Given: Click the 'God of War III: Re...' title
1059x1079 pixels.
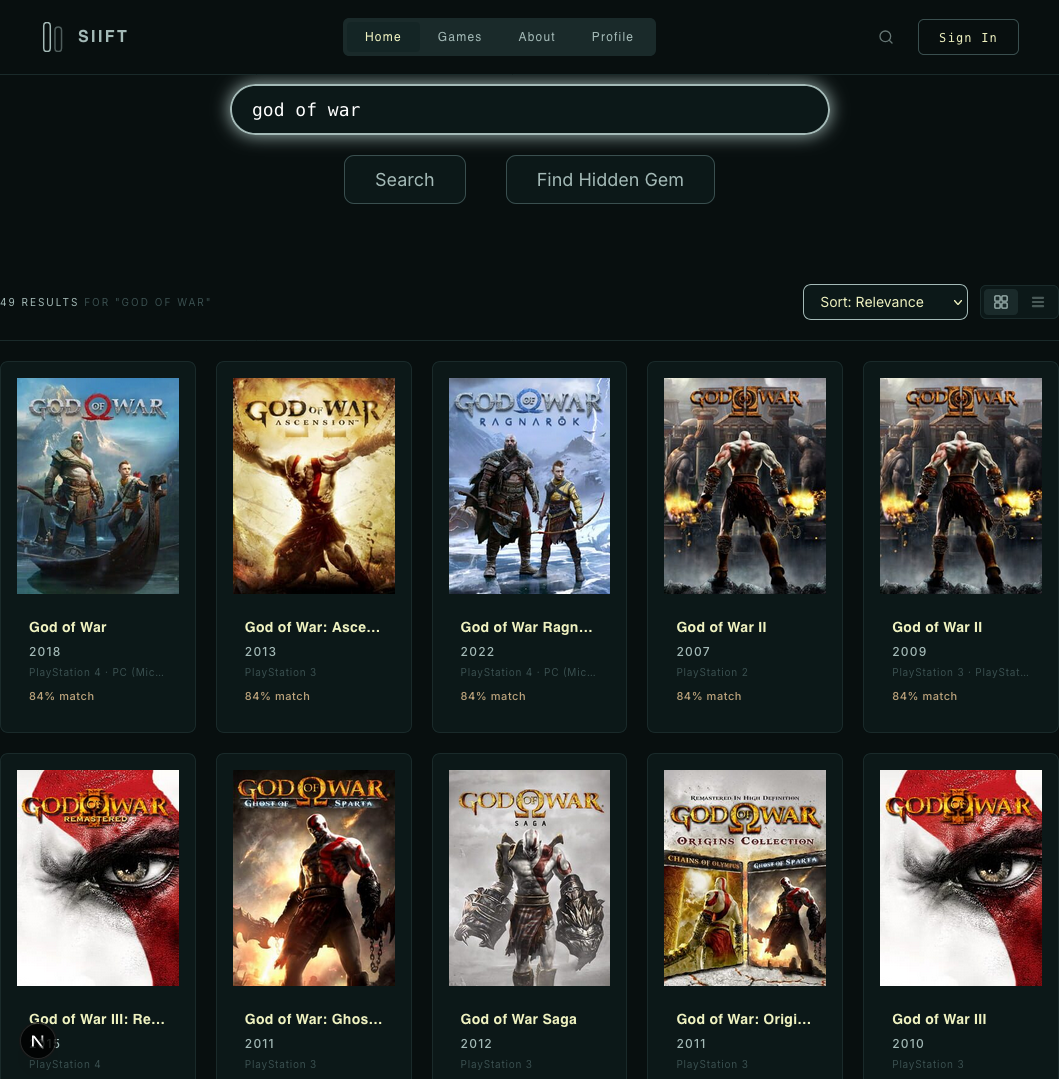Looking at the screenshot, I should pyautogui.click(x=97, y=1019).
